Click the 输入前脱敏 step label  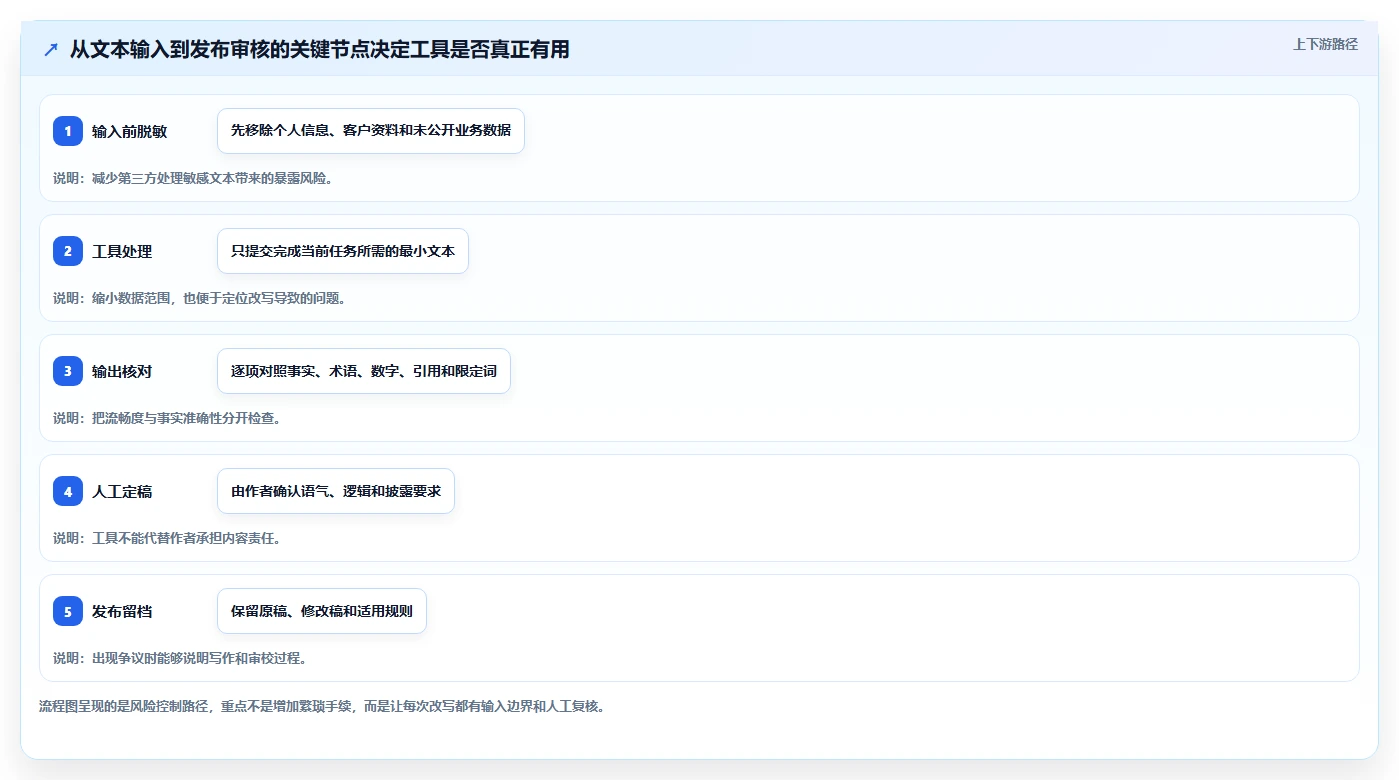coord(129,131)
